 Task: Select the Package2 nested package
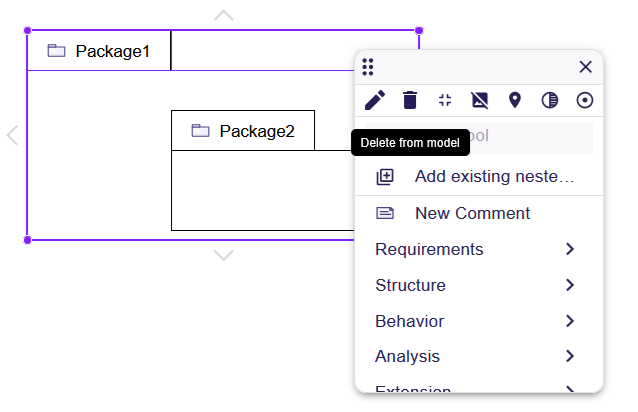(257, 131)
